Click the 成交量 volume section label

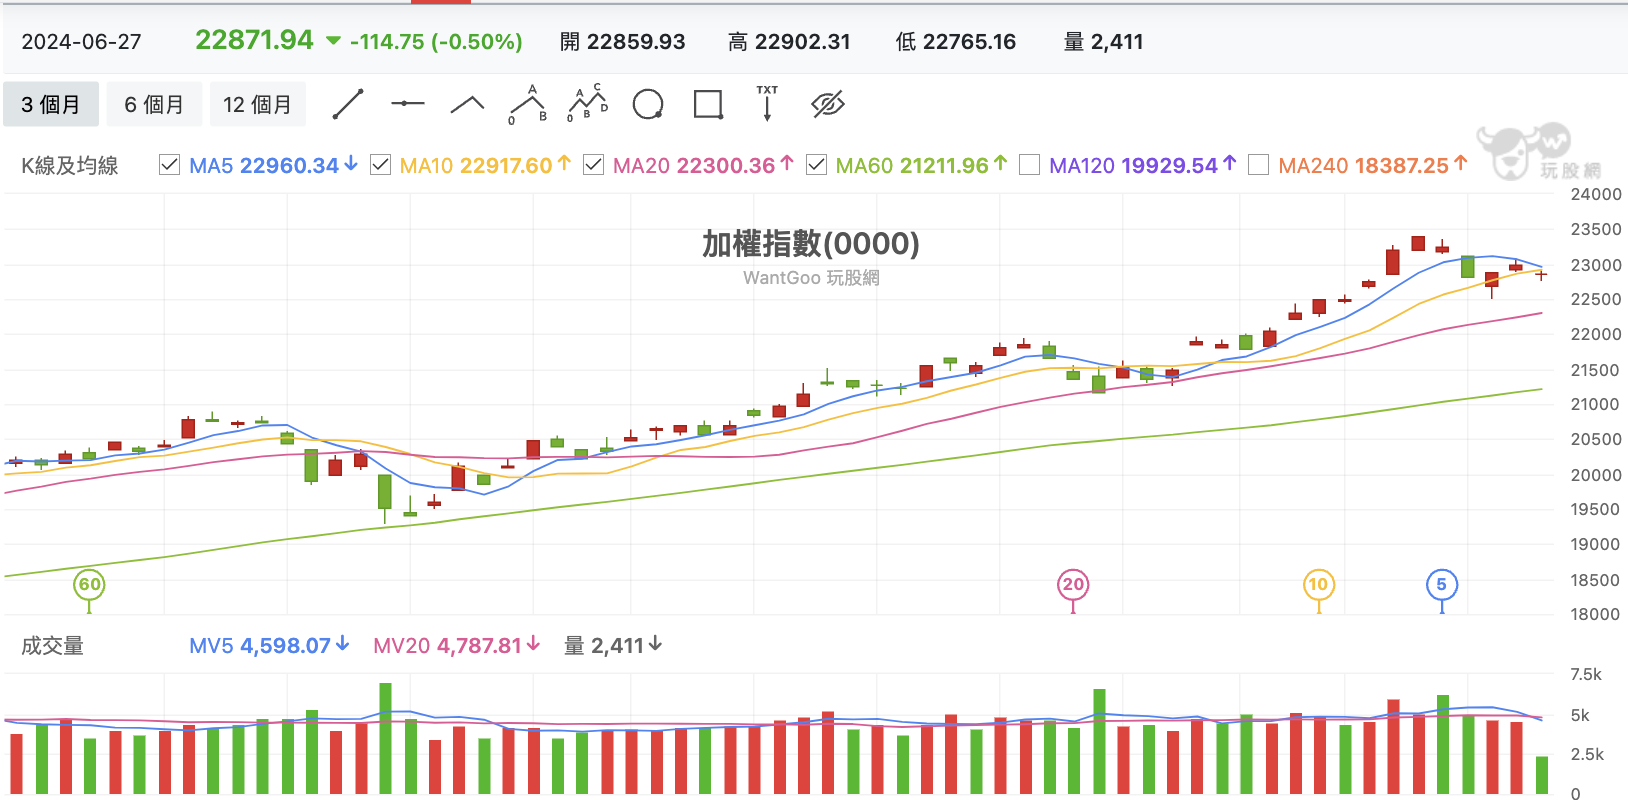tap(53, 646)
